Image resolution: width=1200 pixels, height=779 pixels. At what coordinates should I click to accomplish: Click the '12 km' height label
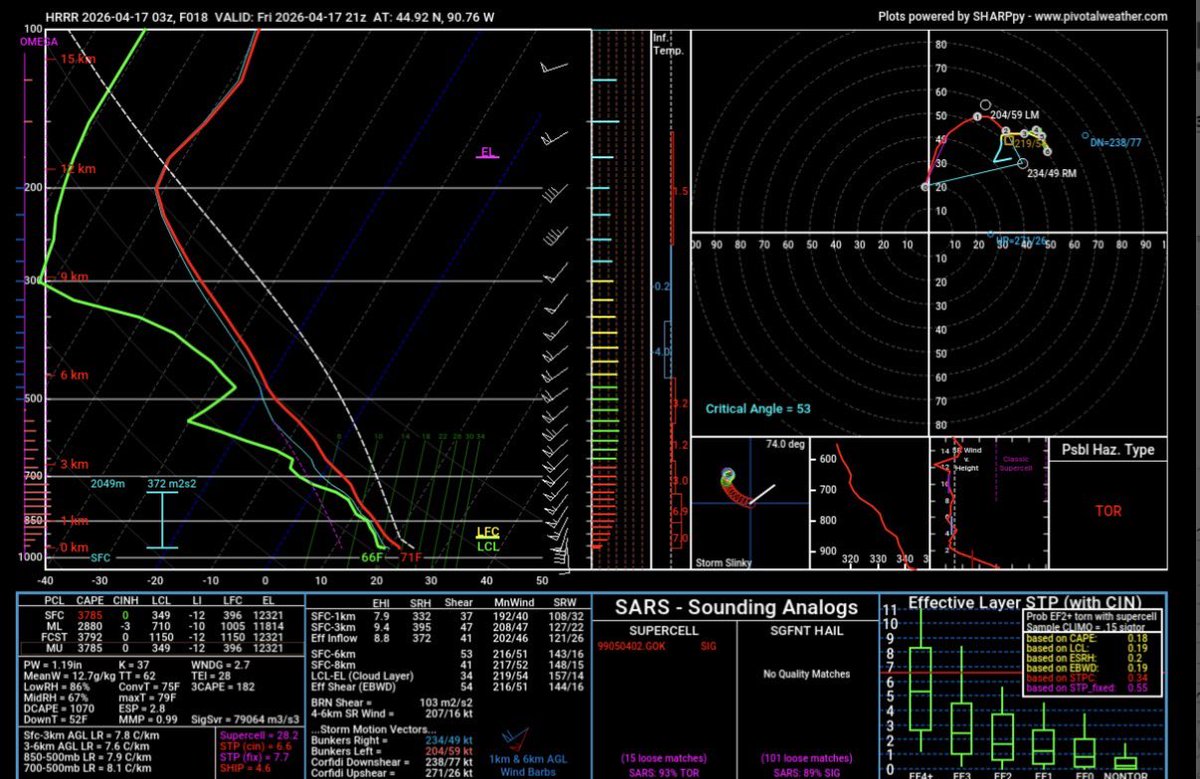[x=77, y=171]
